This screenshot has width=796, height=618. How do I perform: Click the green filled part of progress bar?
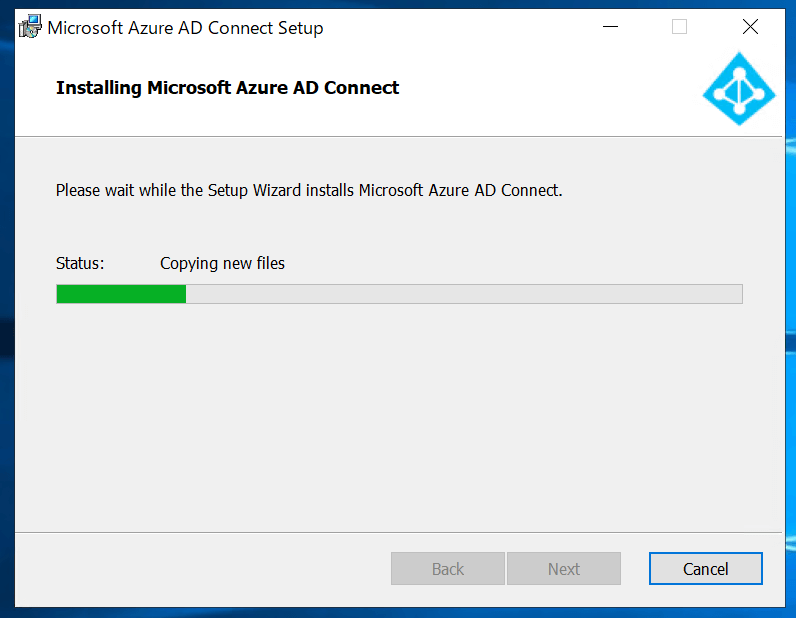(121, 294)
